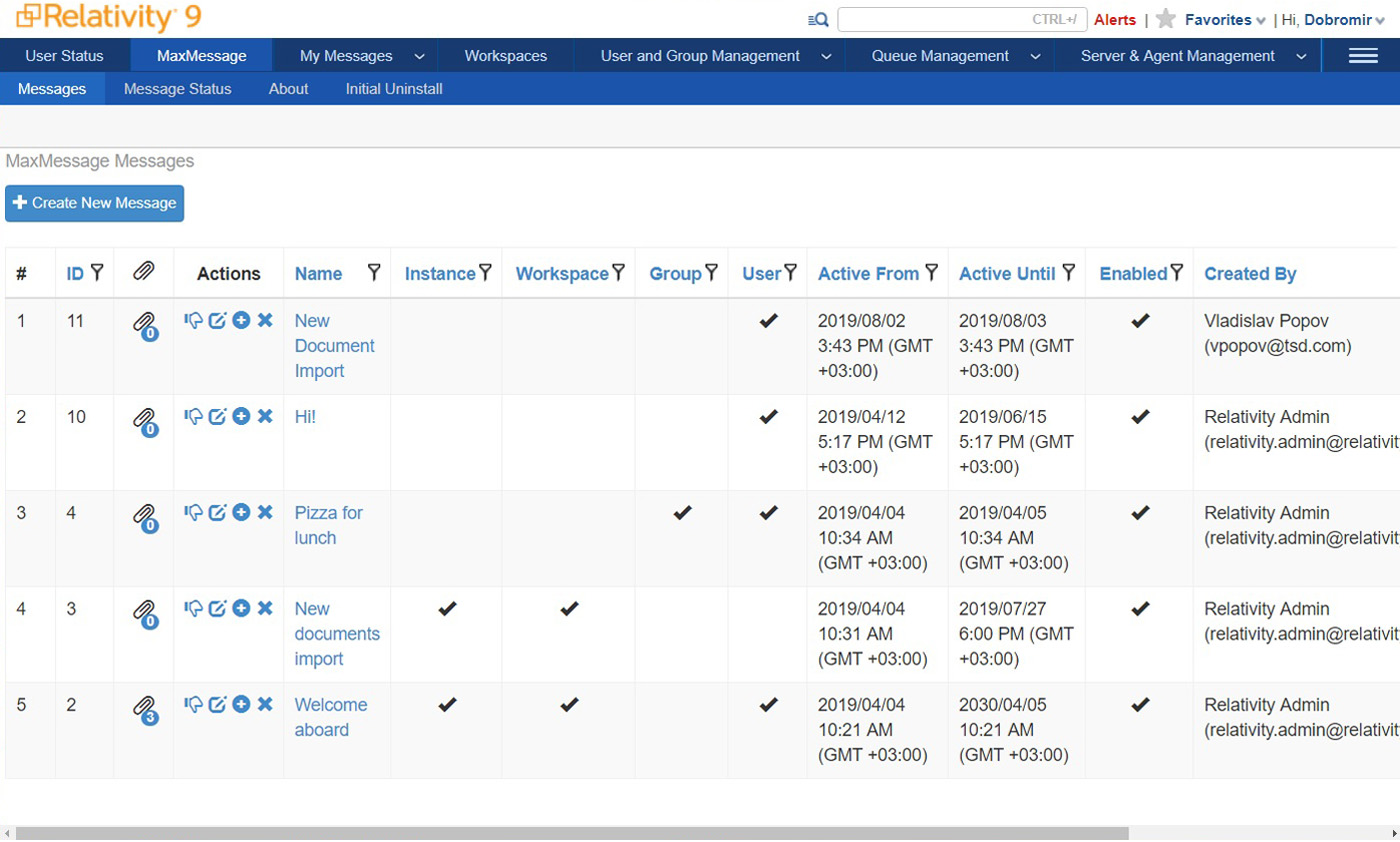The image size is (1400, 842).
Task: Open the Enabled column filter
Action: click(1177, 273)
